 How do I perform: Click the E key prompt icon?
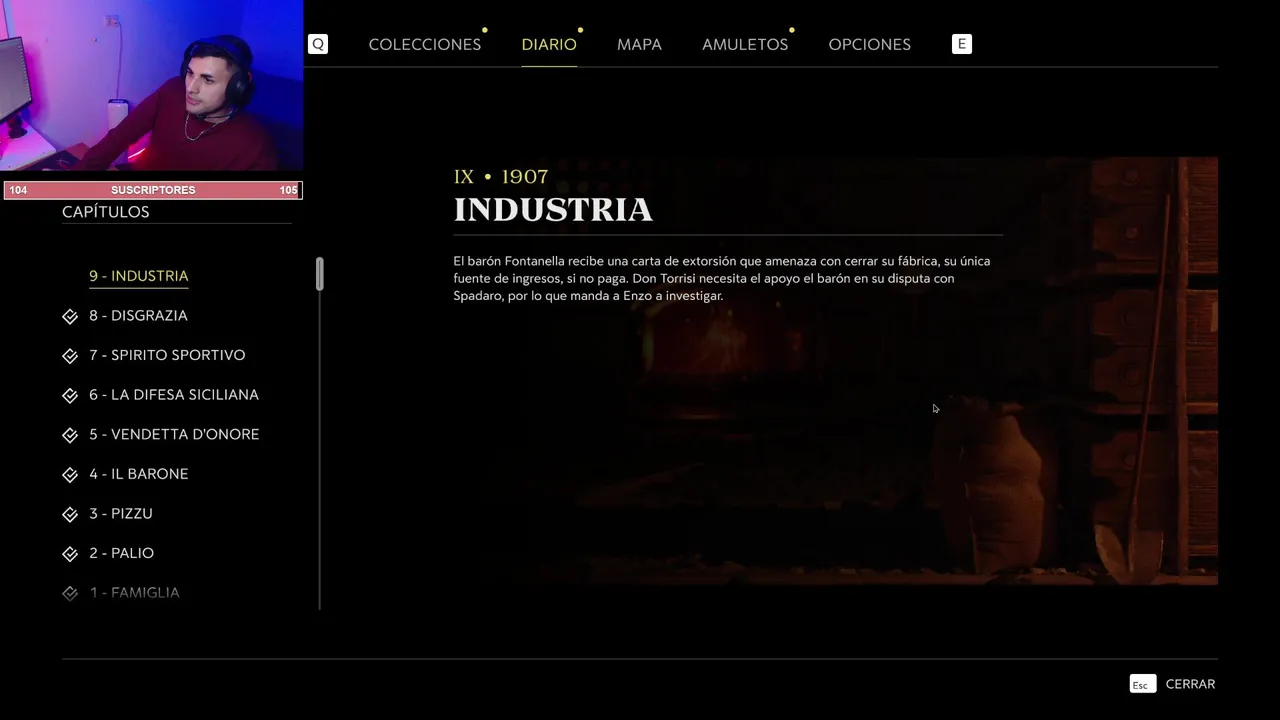962,44
